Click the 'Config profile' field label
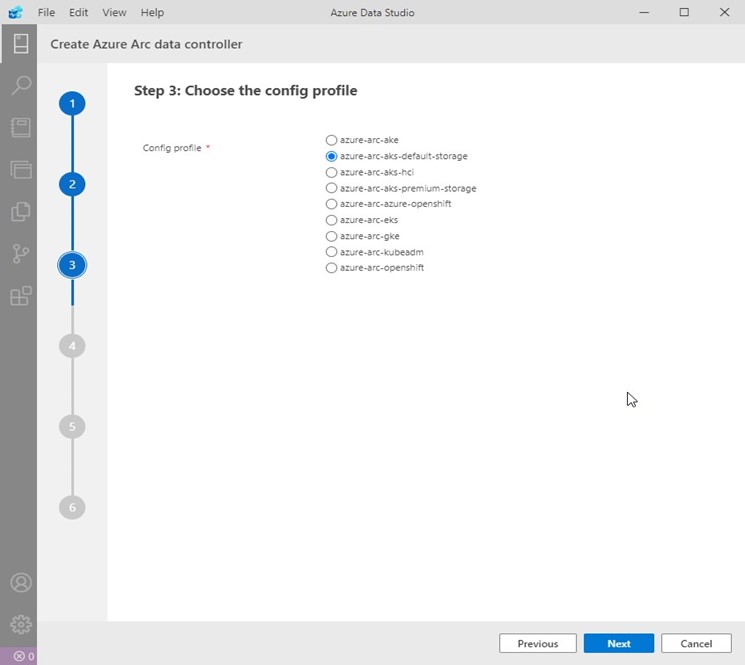The height and width of the screenshot is (665, 745). [172, 148]
